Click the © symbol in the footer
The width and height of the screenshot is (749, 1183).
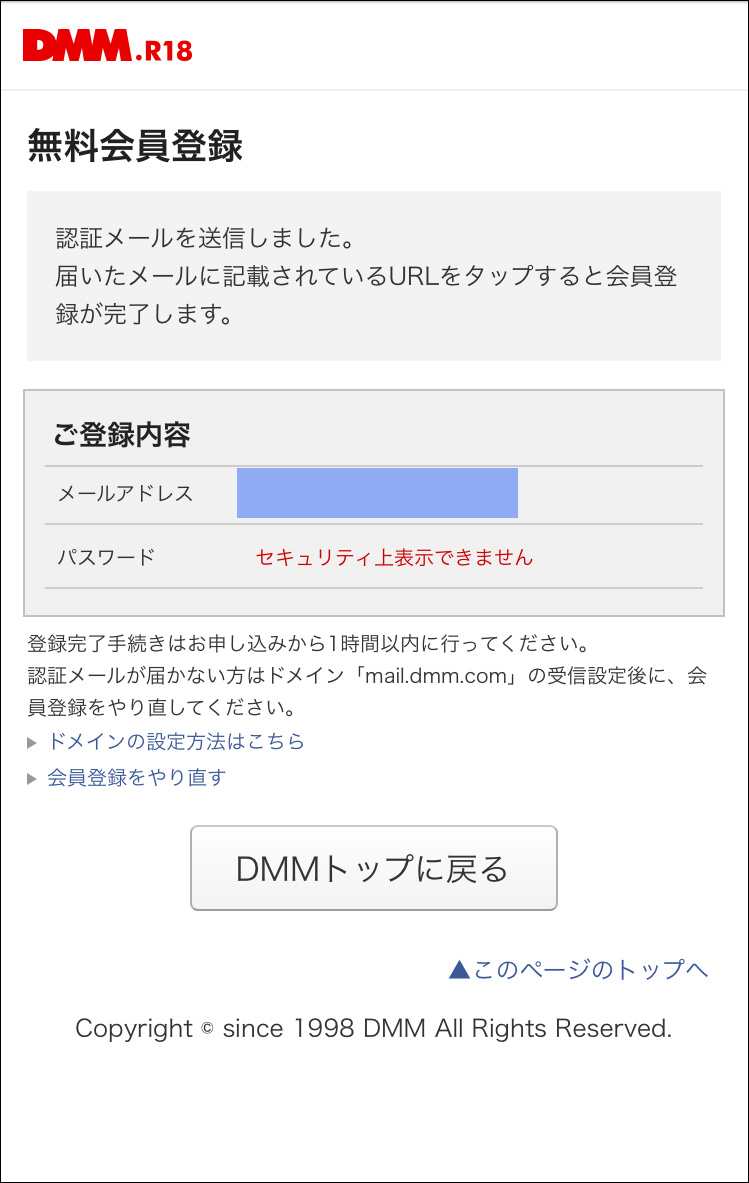pos(208,1029)
